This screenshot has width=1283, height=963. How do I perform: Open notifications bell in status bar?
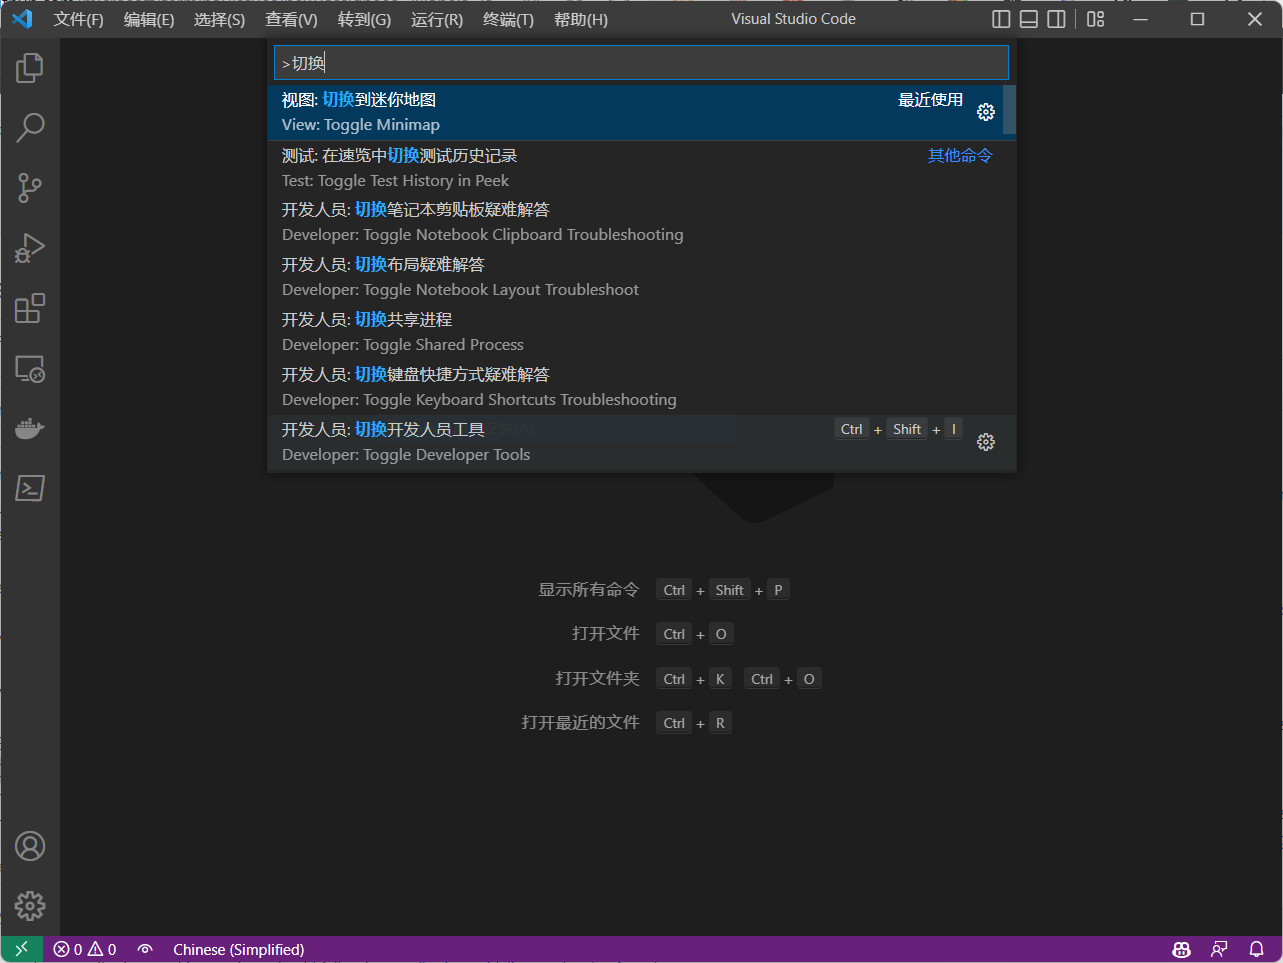[1257, 949]
